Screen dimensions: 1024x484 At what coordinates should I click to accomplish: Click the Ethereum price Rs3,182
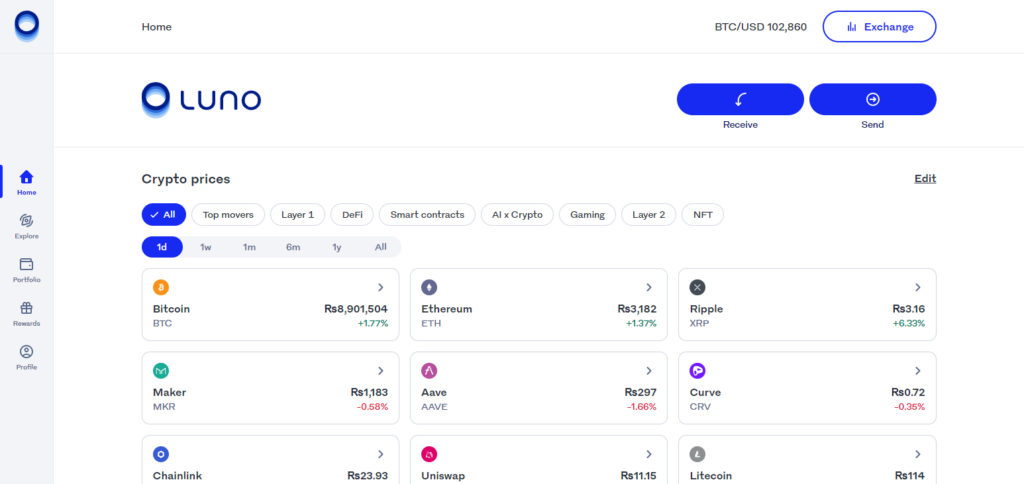(637, 309)
